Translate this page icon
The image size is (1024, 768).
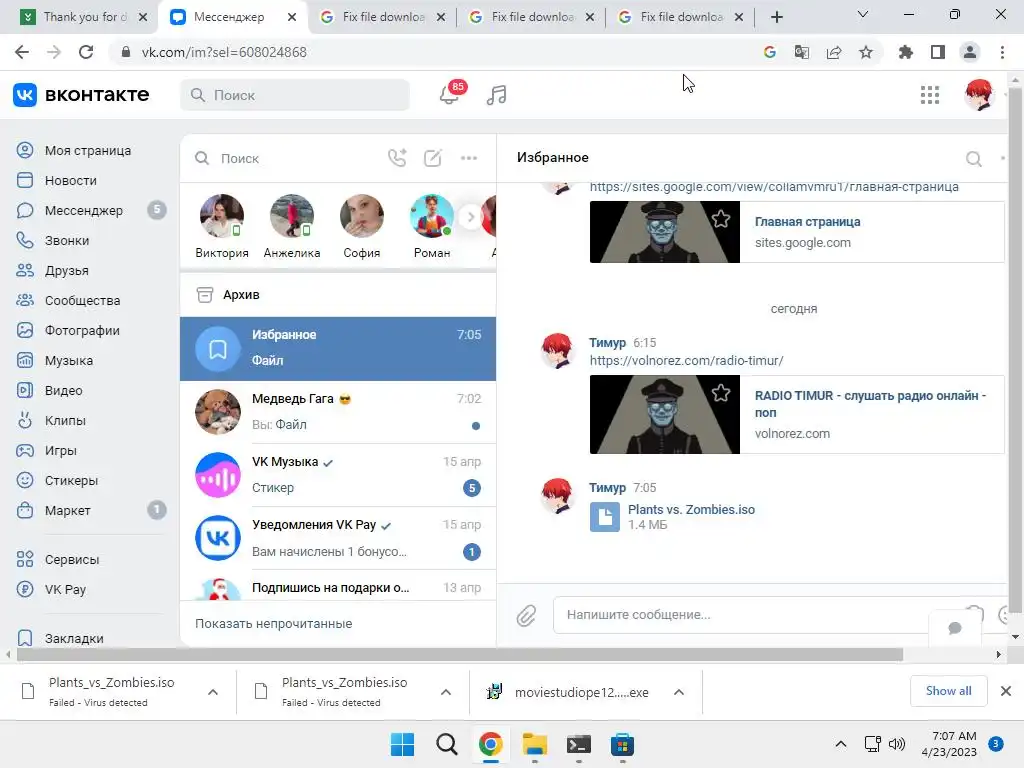(x=801, y=52)
